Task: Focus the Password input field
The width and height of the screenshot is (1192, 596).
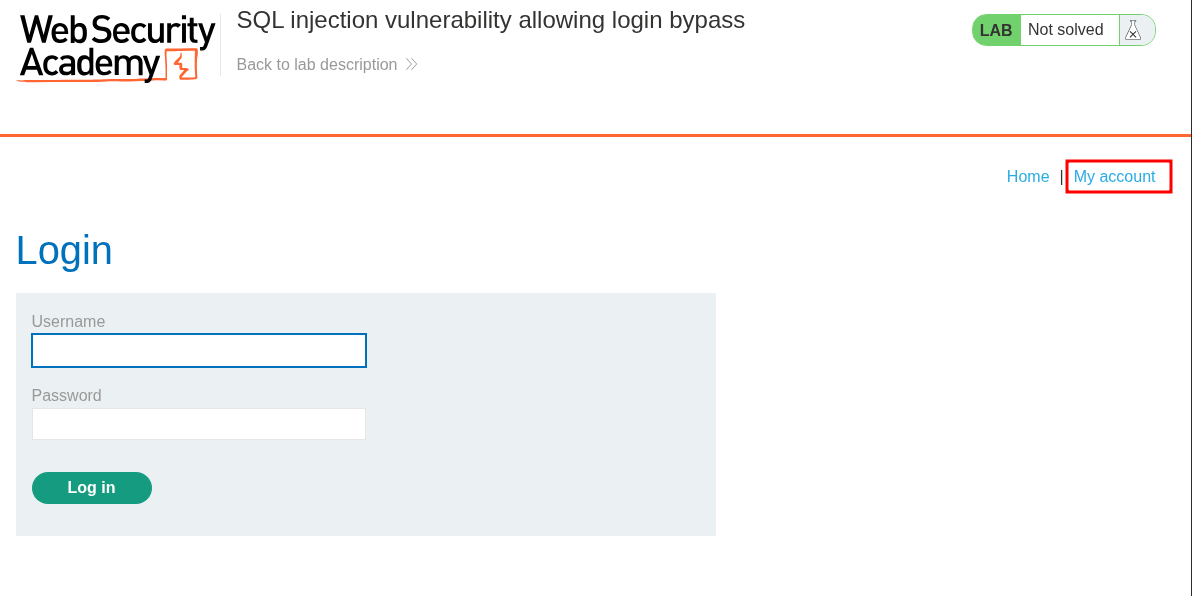Action: pos(199,424)
